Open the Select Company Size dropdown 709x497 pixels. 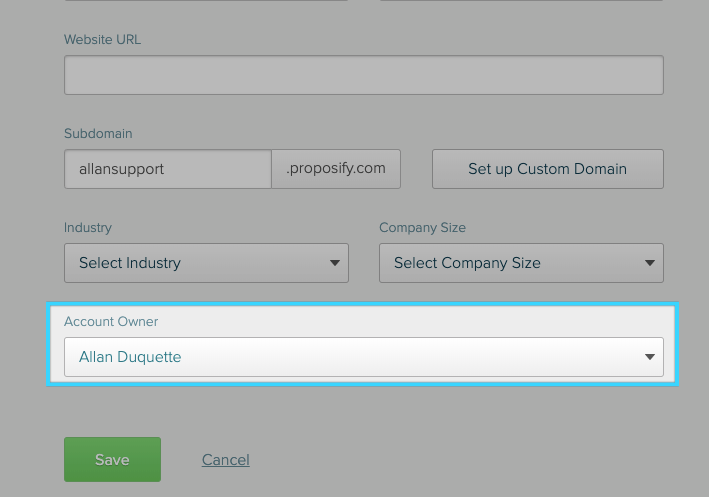point(510,263)
